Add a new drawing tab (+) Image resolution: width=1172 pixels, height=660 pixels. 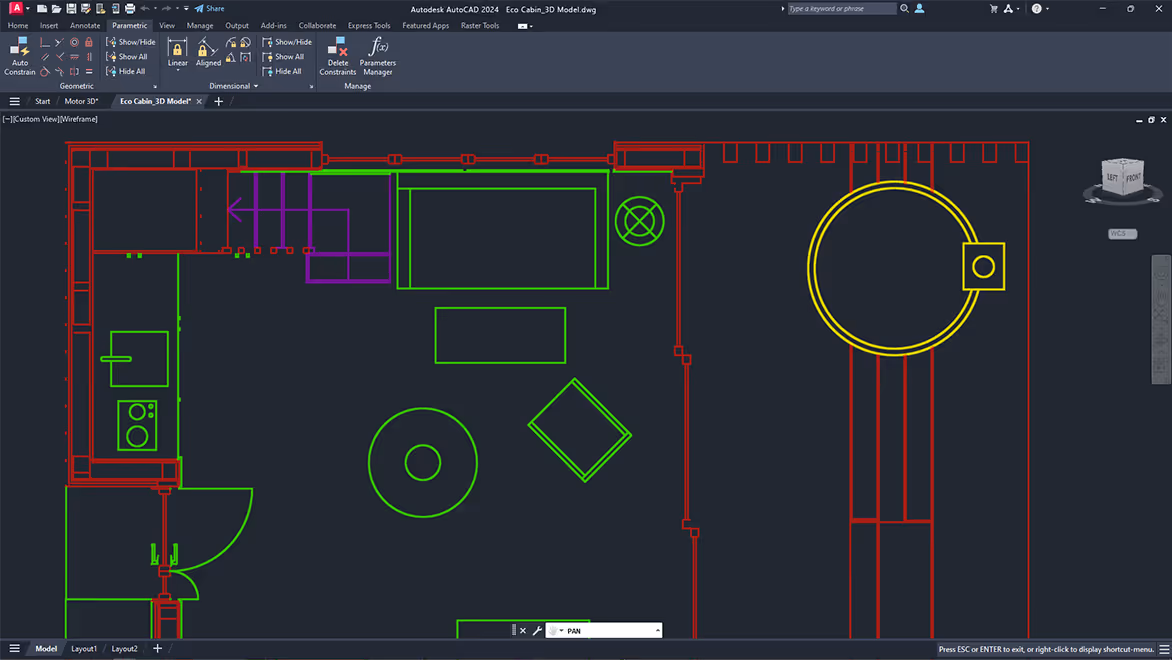coord(218,101)
